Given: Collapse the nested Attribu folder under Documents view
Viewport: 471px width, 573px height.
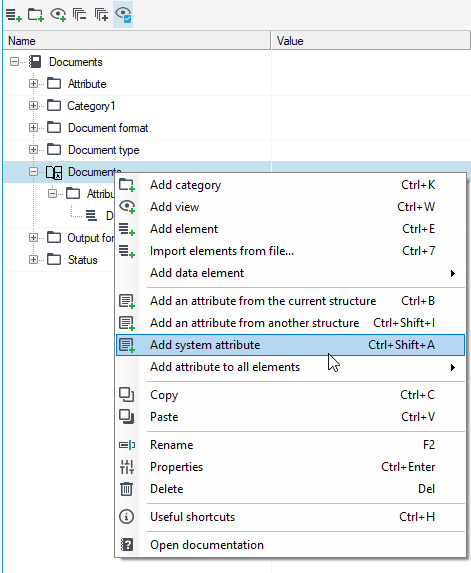Looking at the screenshot, I should pyautogui.click(x=53, y=193).
